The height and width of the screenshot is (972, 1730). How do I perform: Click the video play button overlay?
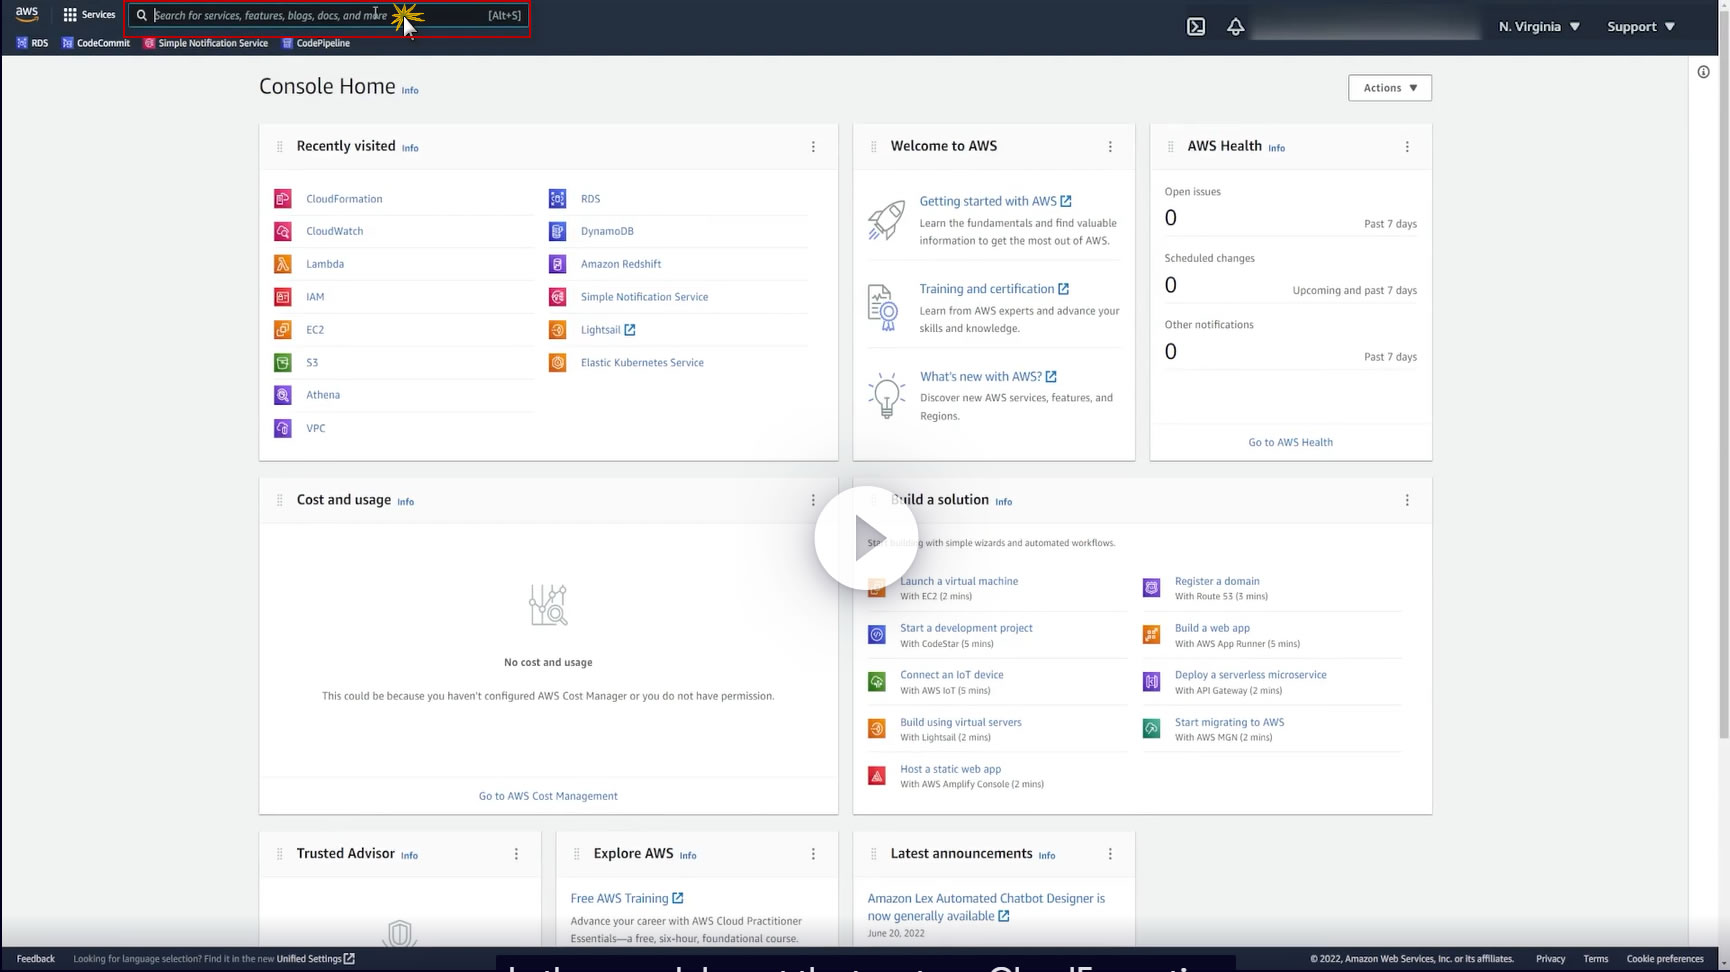[x=866, y=539]
